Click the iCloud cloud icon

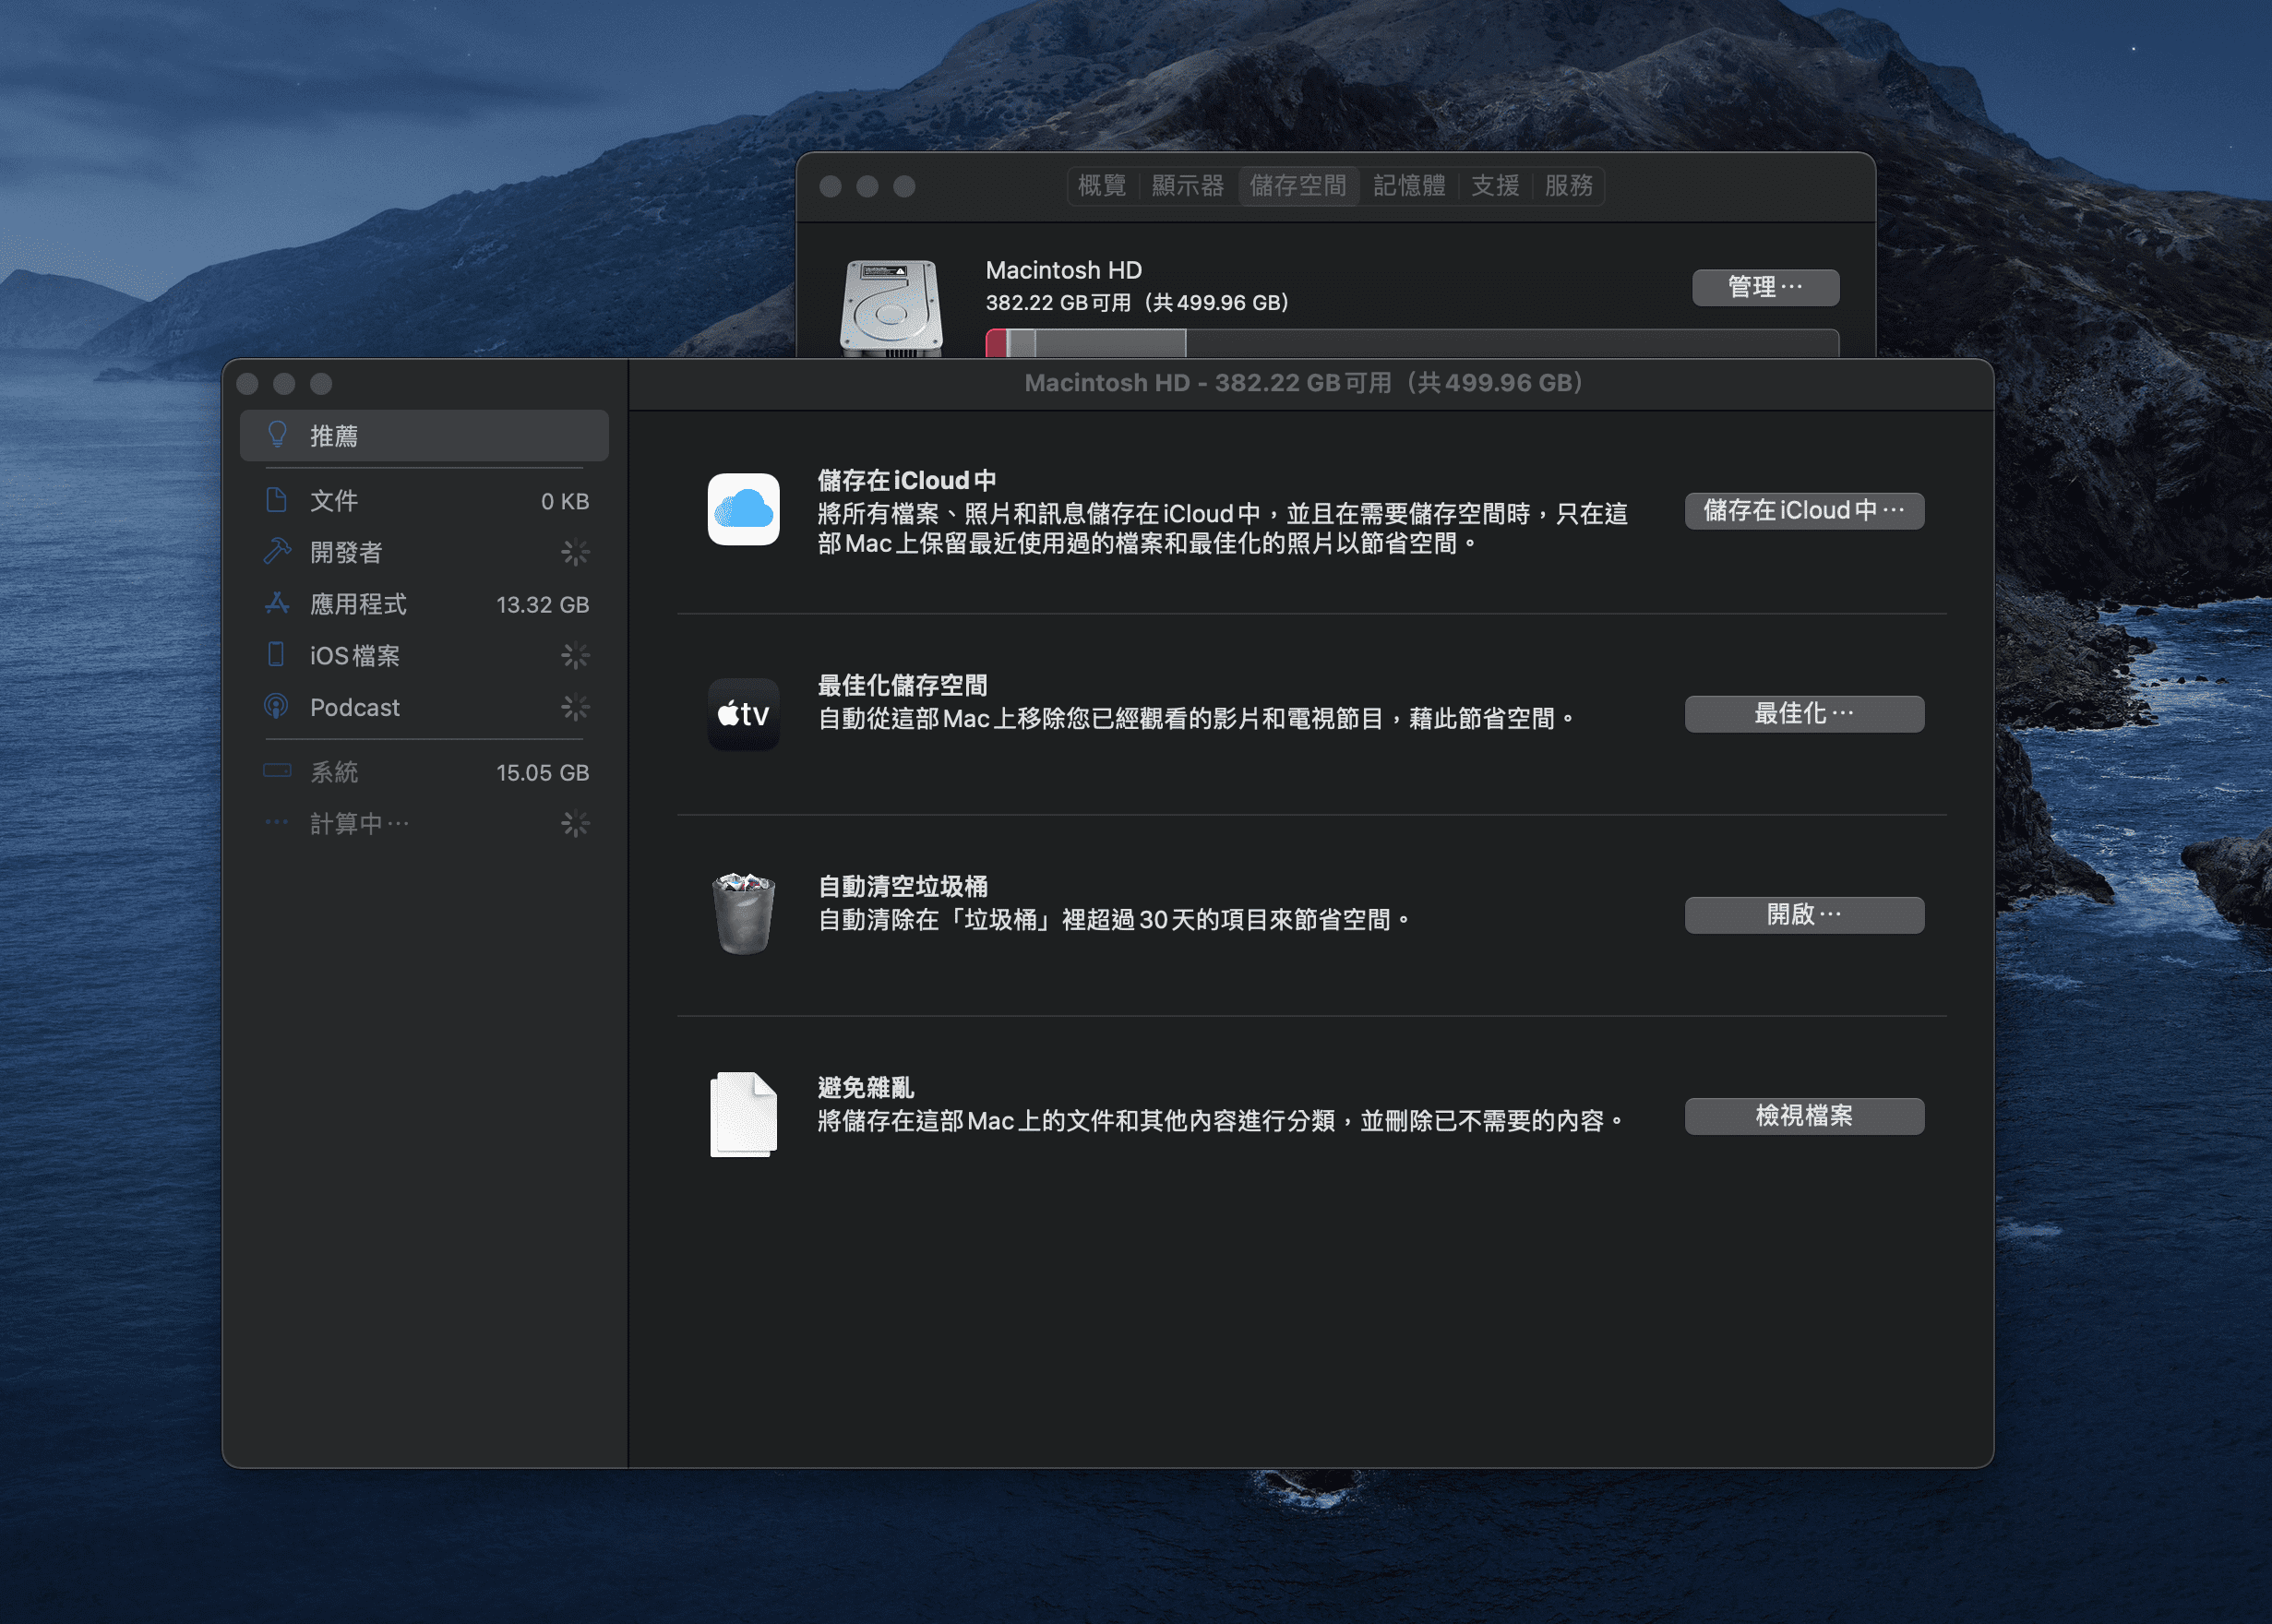743,509
